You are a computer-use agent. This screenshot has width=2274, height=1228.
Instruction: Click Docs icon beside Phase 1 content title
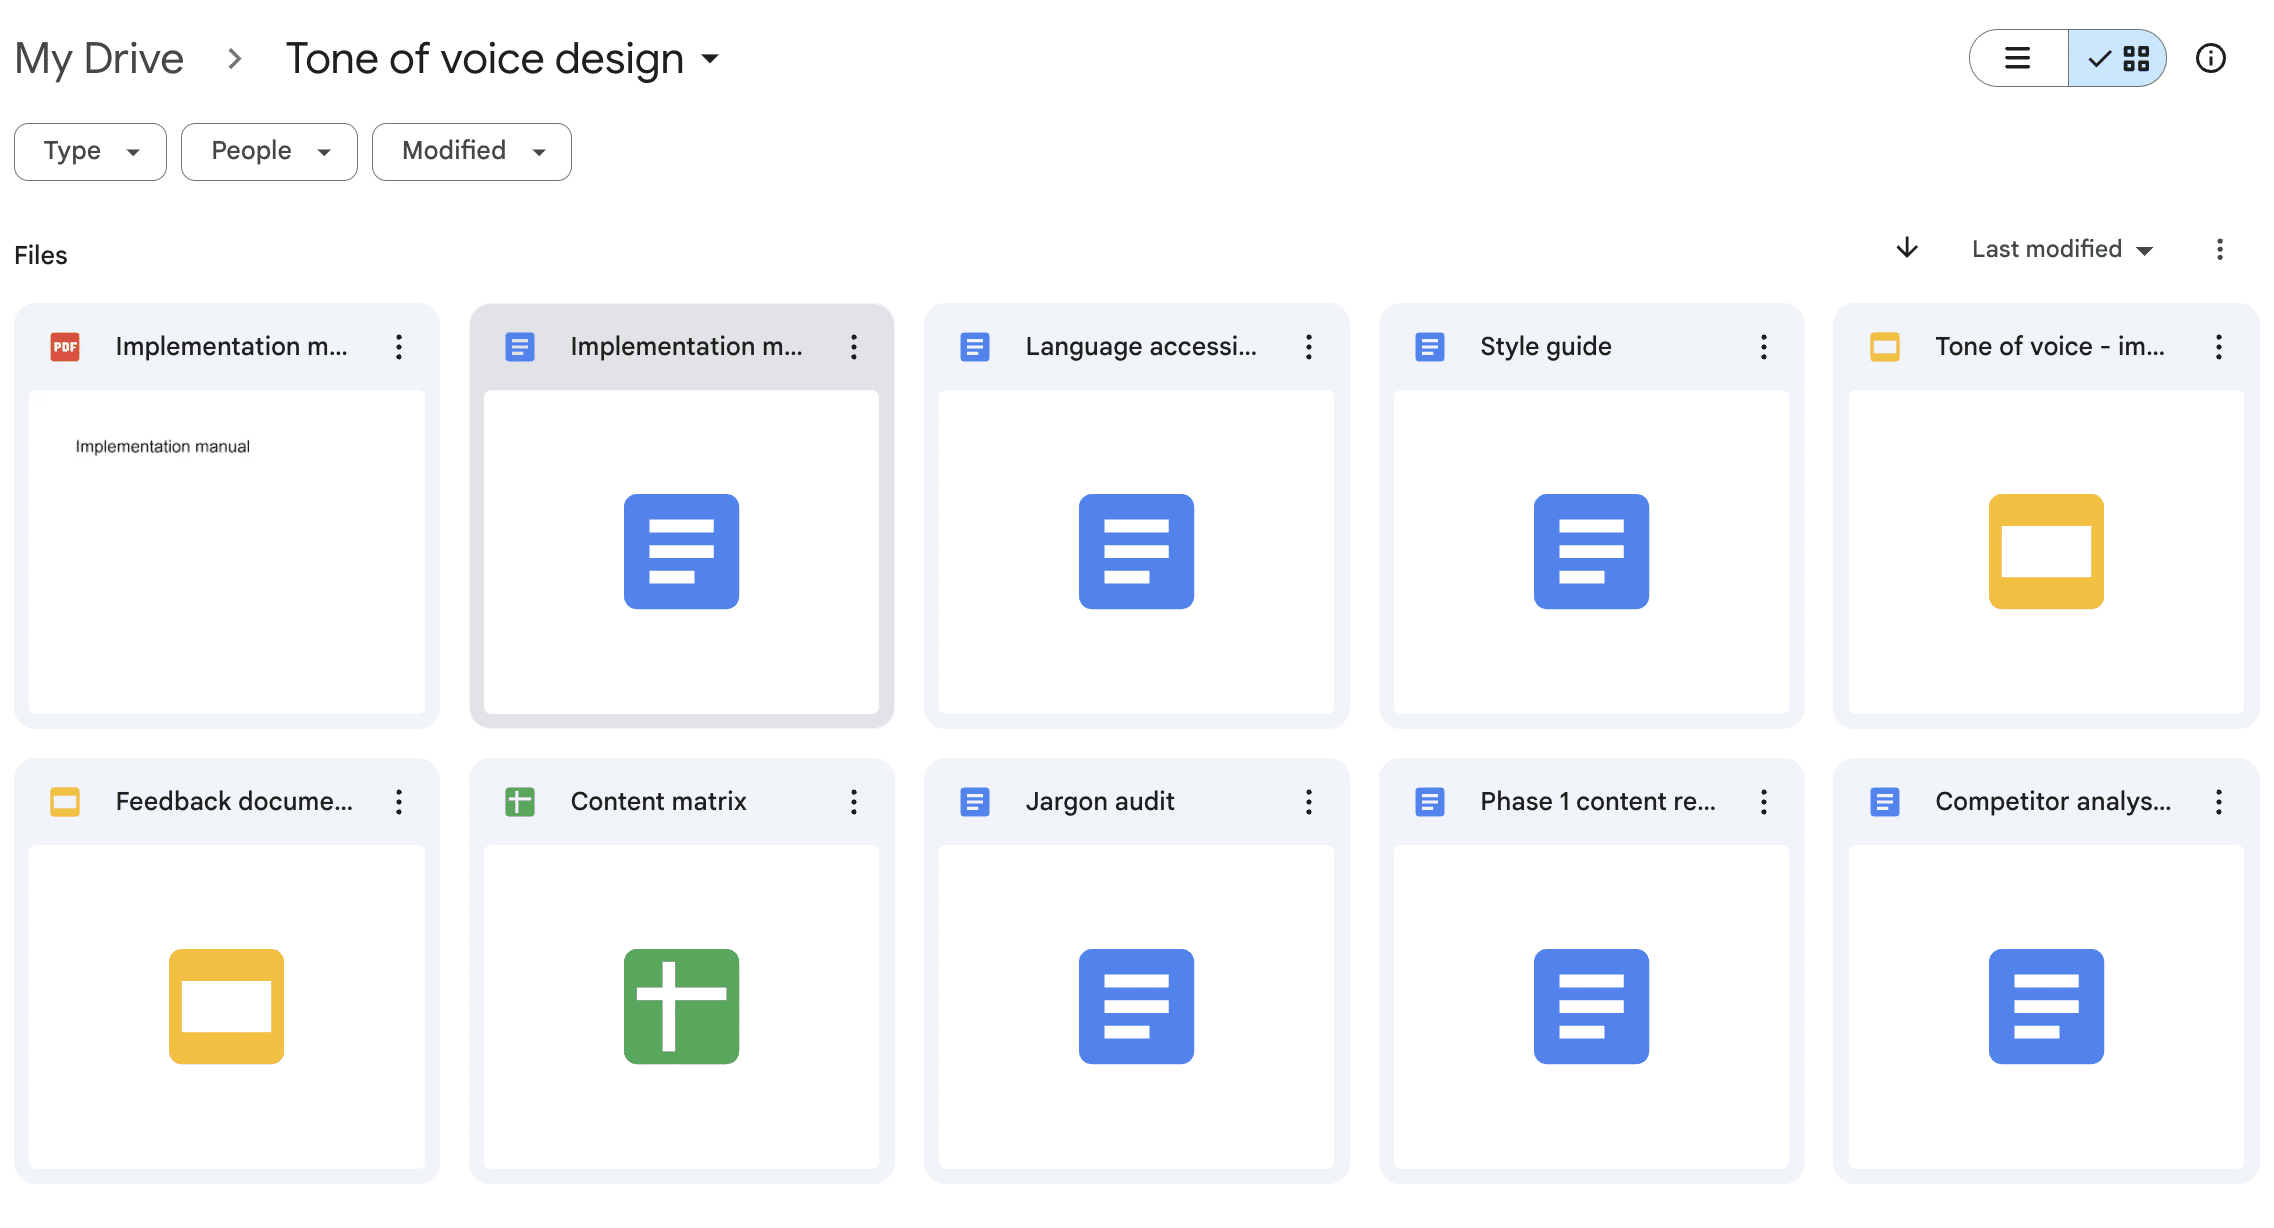(x=1430, y=802)
